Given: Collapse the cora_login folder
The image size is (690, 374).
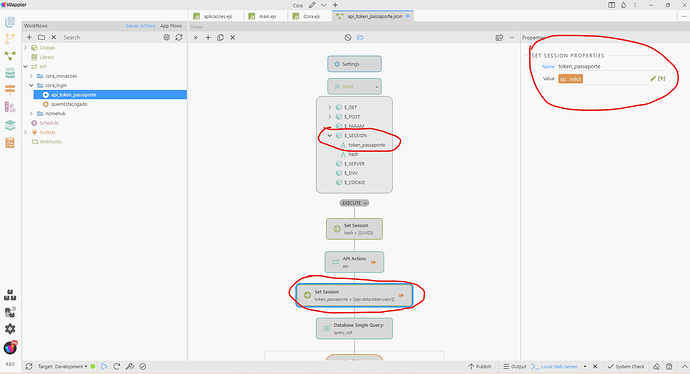Looking at the screenshot, I should (31, 85).
